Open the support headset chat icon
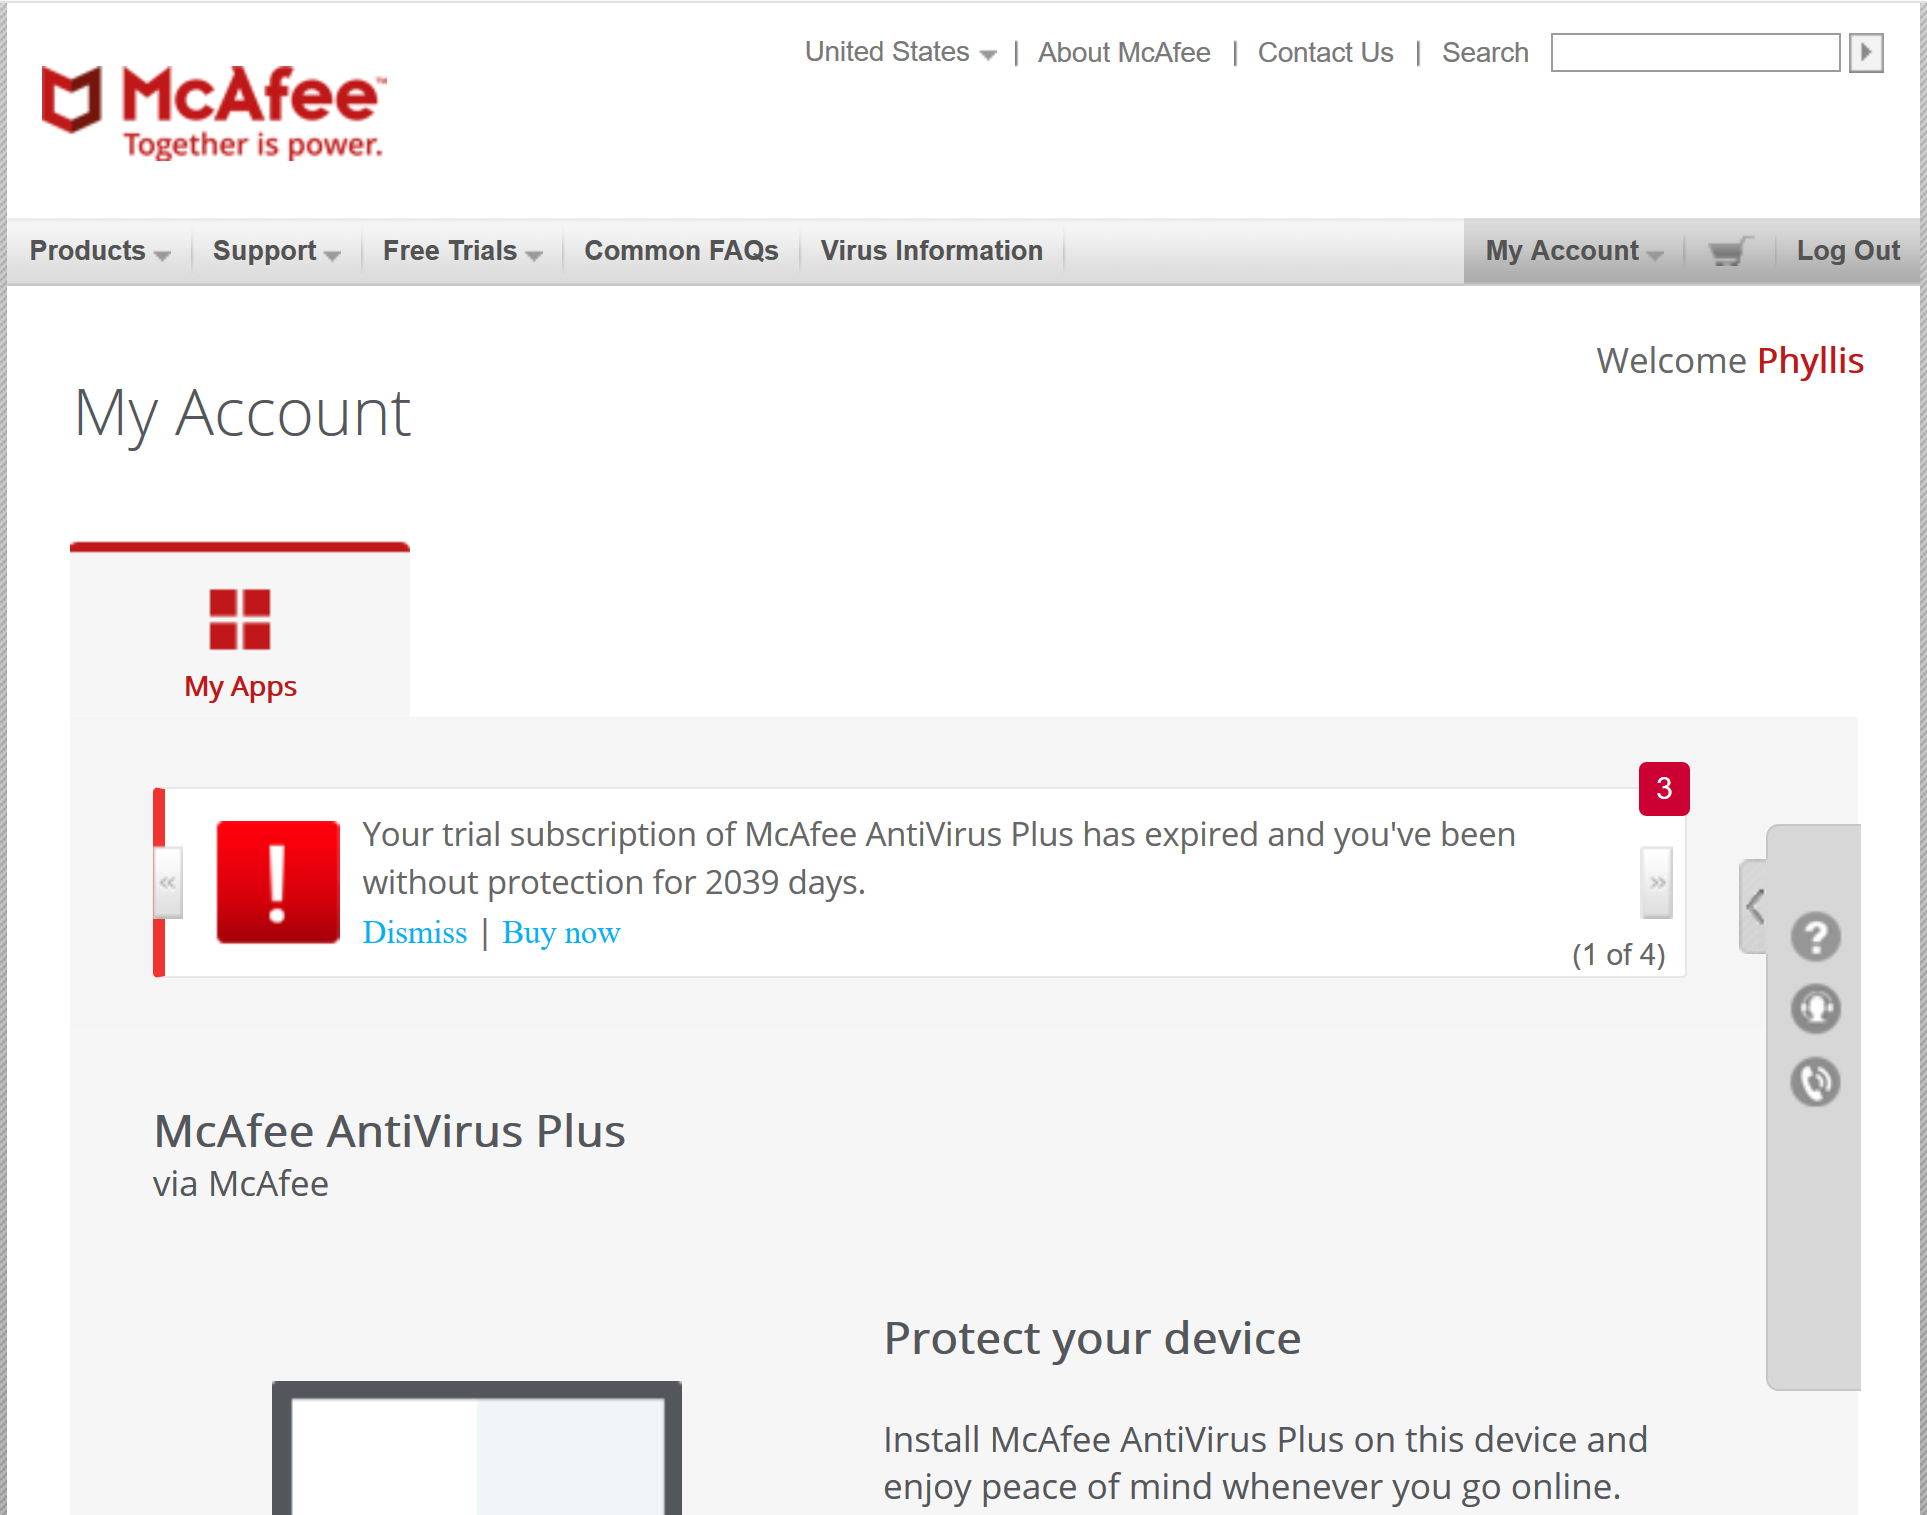 (1815, 1009)
